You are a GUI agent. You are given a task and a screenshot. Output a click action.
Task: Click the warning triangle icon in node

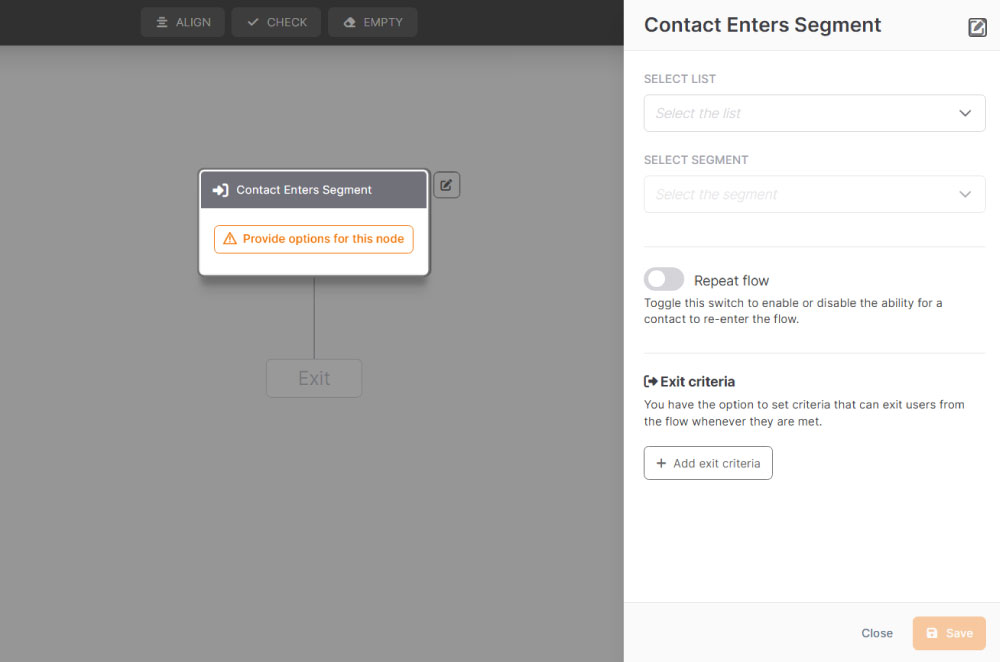[x=230, y=239]
